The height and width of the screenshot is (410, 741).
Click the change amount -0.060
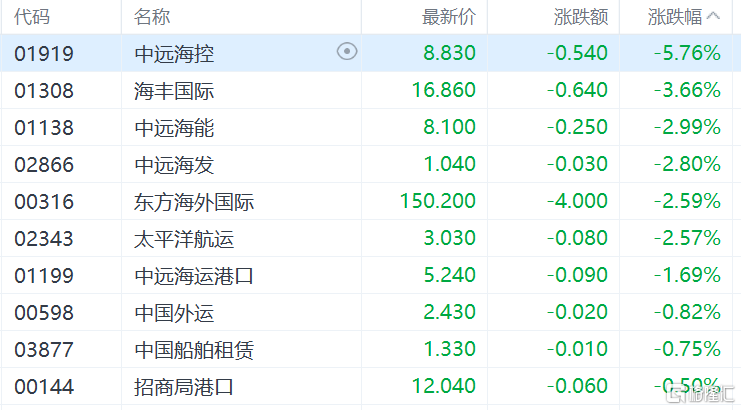[x=577, y=386]
